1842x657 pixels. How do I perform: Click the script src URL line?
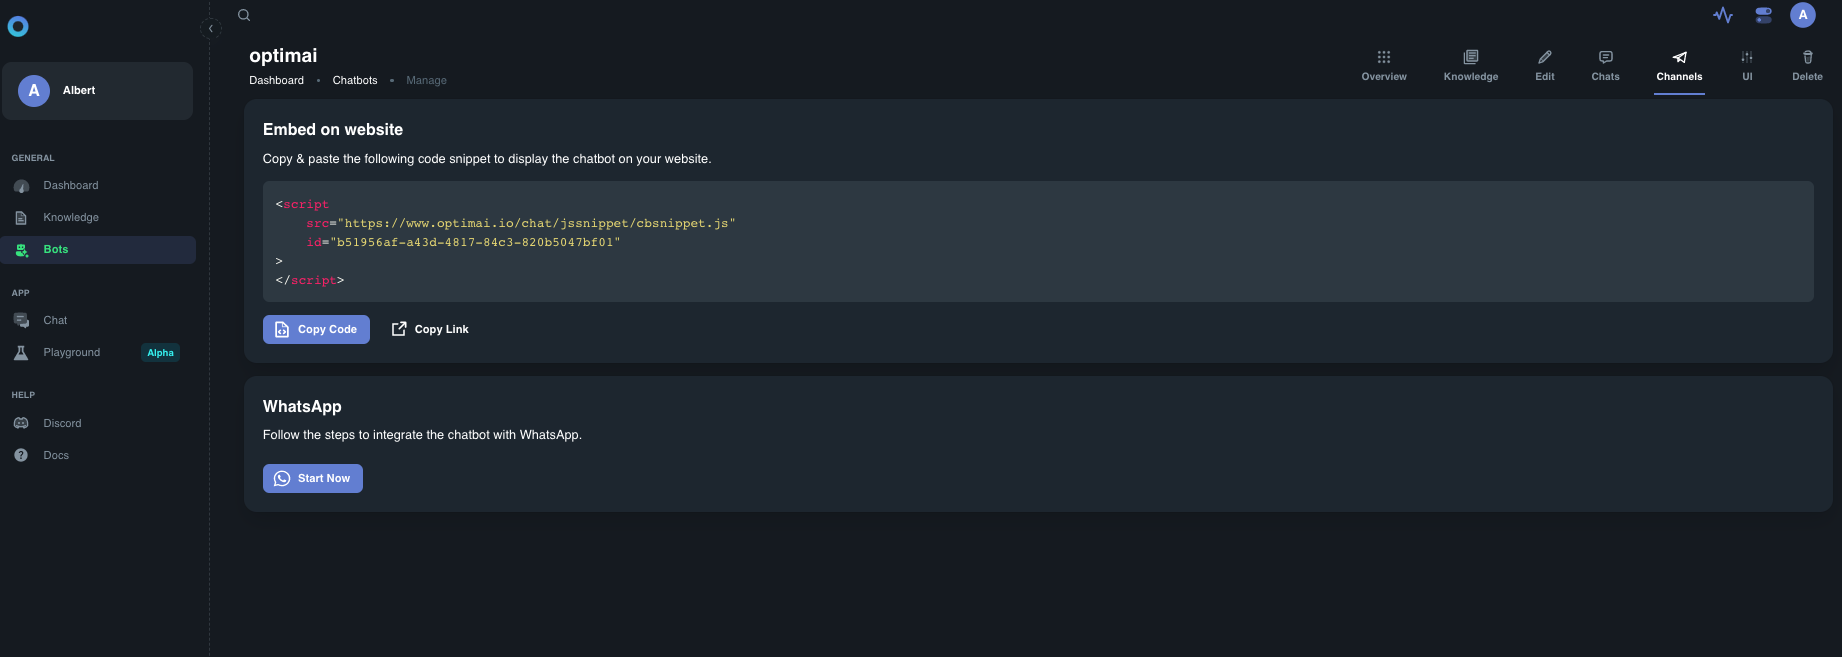[521, 224]
